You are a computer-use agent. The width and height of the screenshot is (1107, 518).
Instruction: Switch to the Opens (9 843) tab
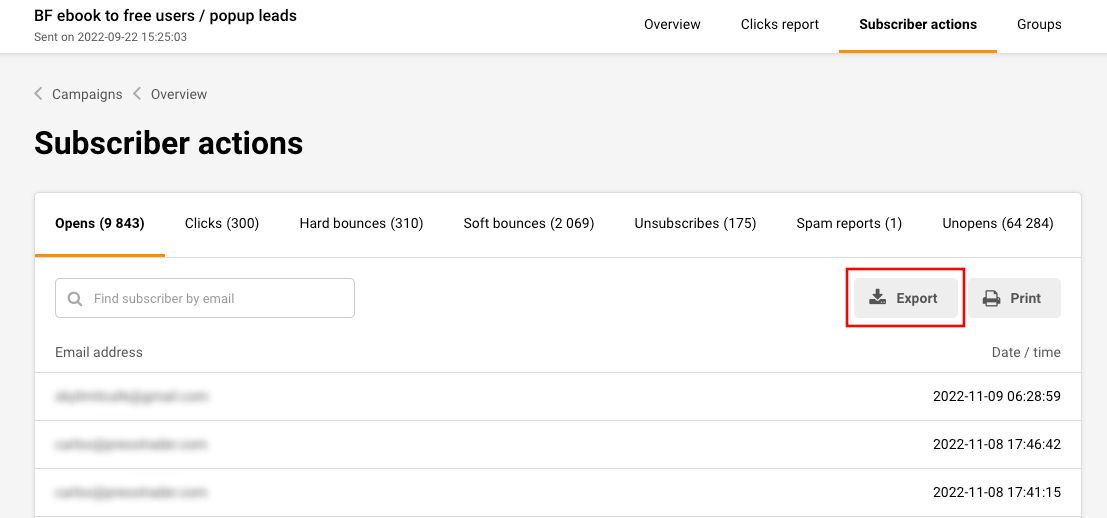(x=99, y=223)
